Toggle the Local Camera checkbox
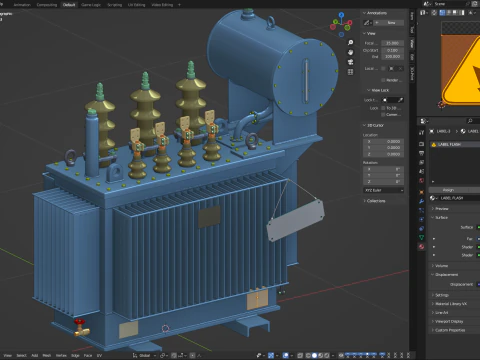 (x=383, y=68)
